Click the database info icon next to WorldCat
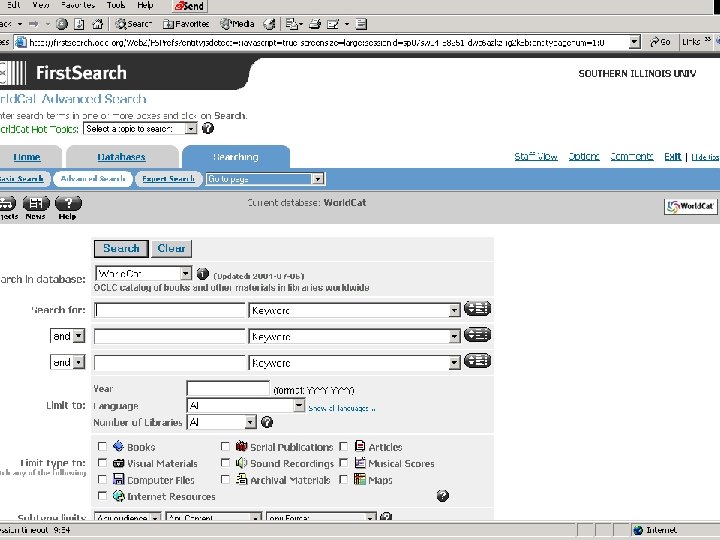 pyautogui.click(x=202, y=274)
